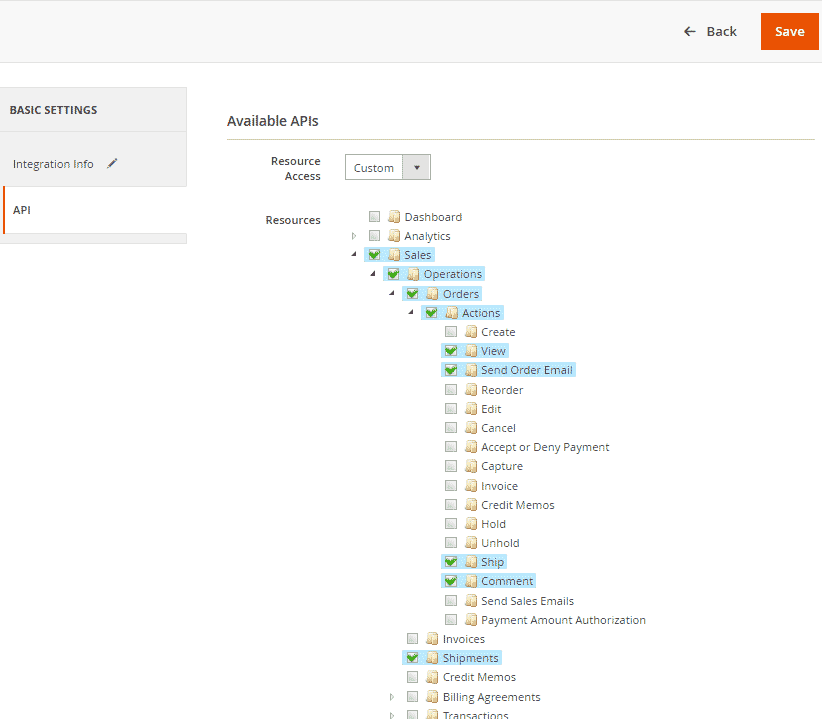This screenshot has width=822, height=719.
Task: Click the Send Sales Emails folder icon
Action: 471,601
